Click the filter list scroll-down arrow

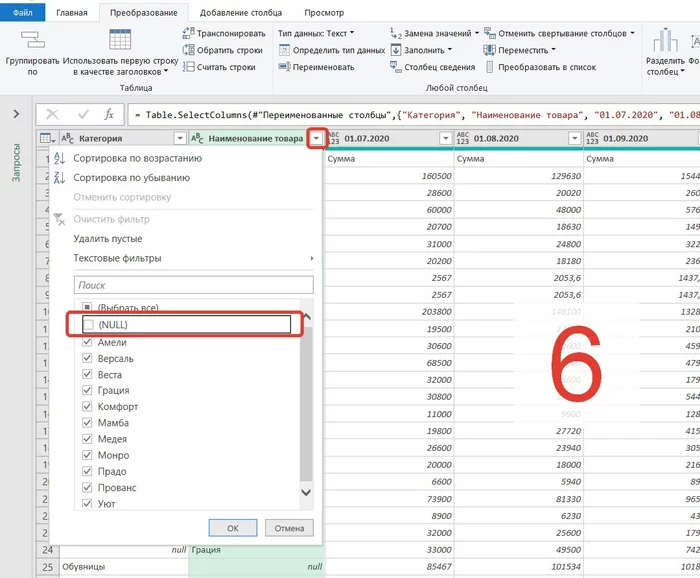click(x=306, y=492)
